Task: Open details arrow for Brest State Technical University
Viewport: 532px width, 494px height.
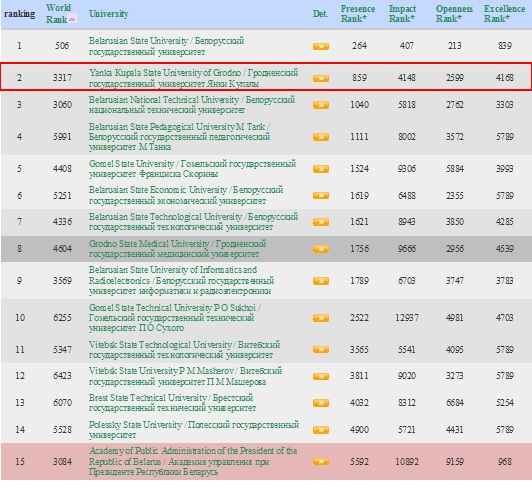Action: [x=321, y=403]
